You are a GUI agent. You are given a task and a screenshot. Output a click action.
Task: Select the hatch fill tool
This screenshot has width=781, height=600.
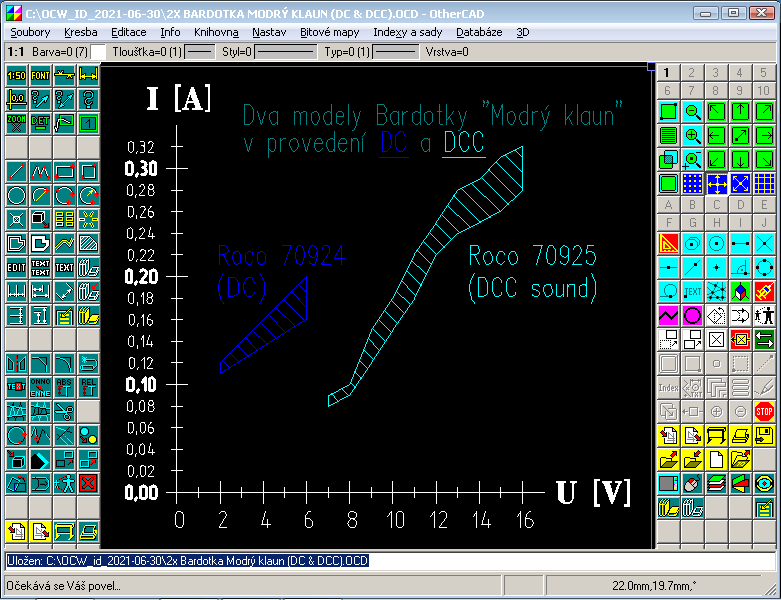[88, 243]
